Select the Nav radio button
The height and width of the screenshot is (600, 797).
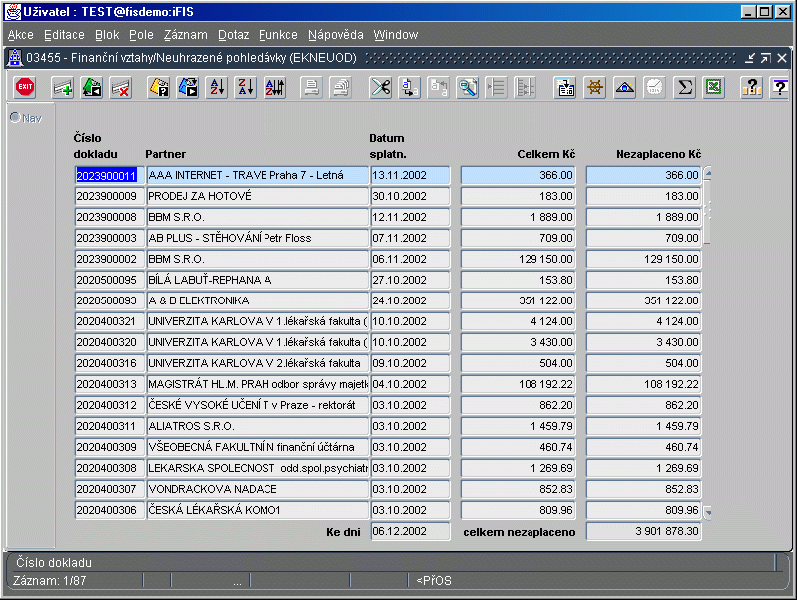[15, 117]
